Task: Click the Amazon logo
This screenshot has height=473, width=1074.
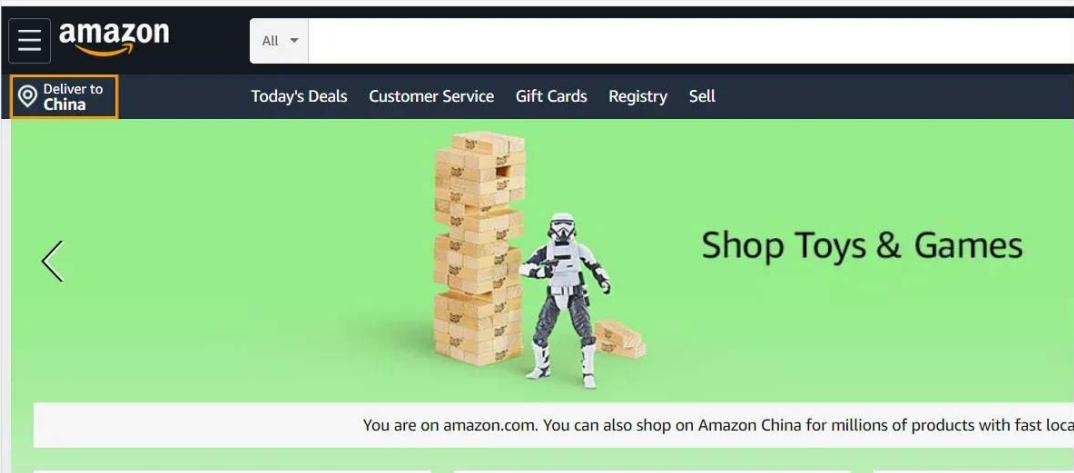Action: pyautogui.click(x=114, y=39)
